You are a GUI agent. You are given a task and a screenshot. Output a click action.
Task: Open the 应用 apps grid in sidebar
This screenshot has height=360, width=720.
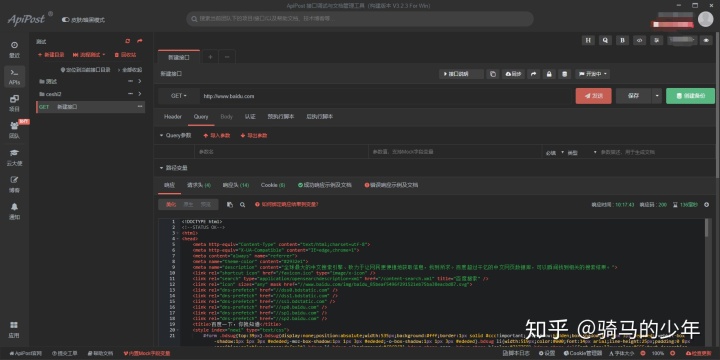pos(14,329)
